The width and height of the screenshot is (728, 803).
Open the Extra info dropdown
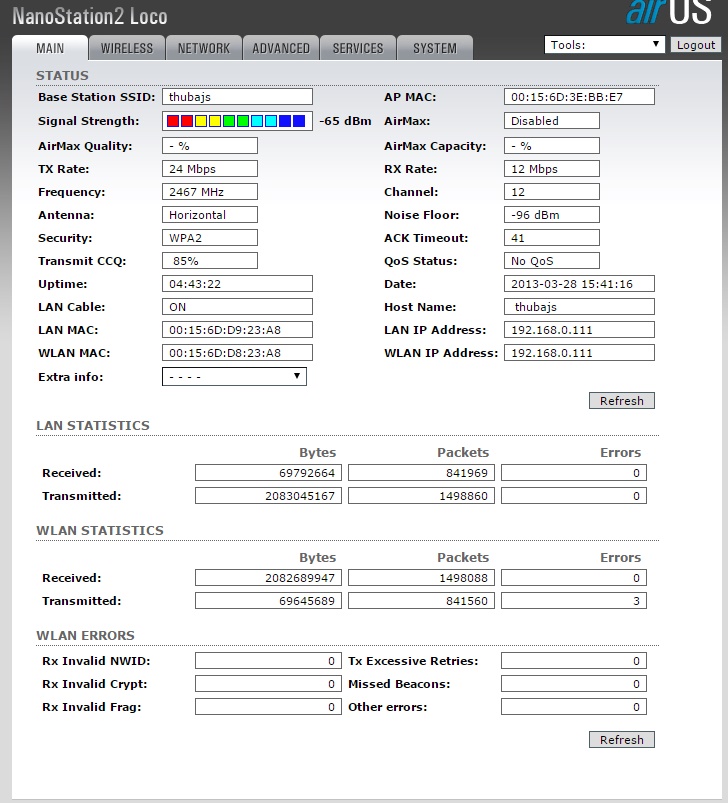point(234,377)
